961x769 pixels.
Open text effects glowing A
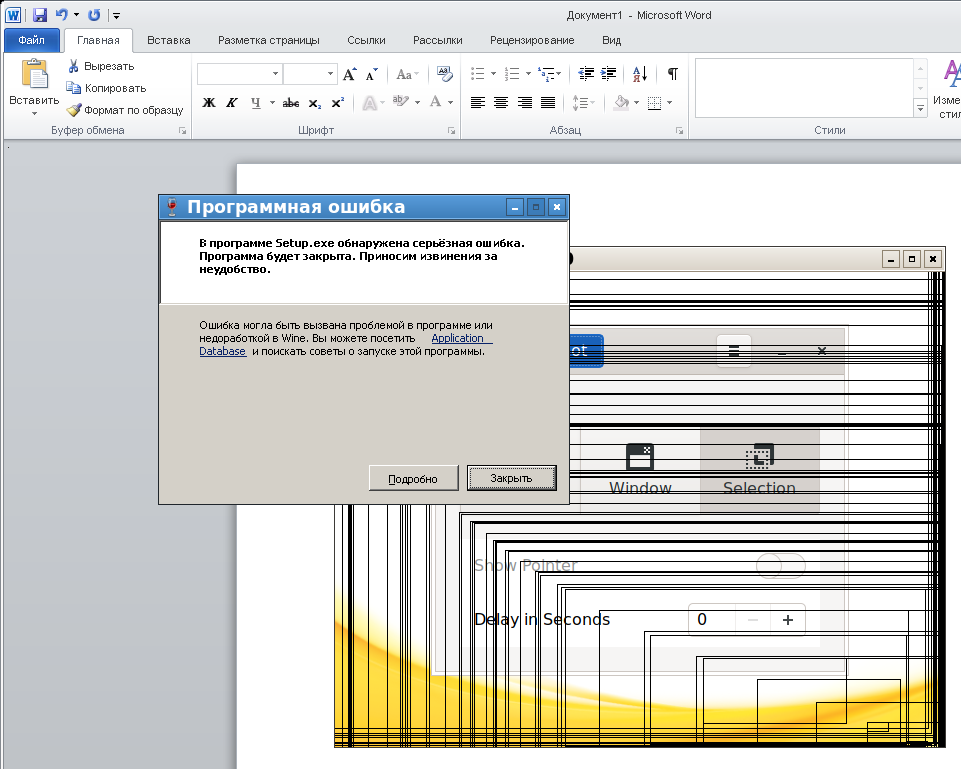(x=369, y=103)
